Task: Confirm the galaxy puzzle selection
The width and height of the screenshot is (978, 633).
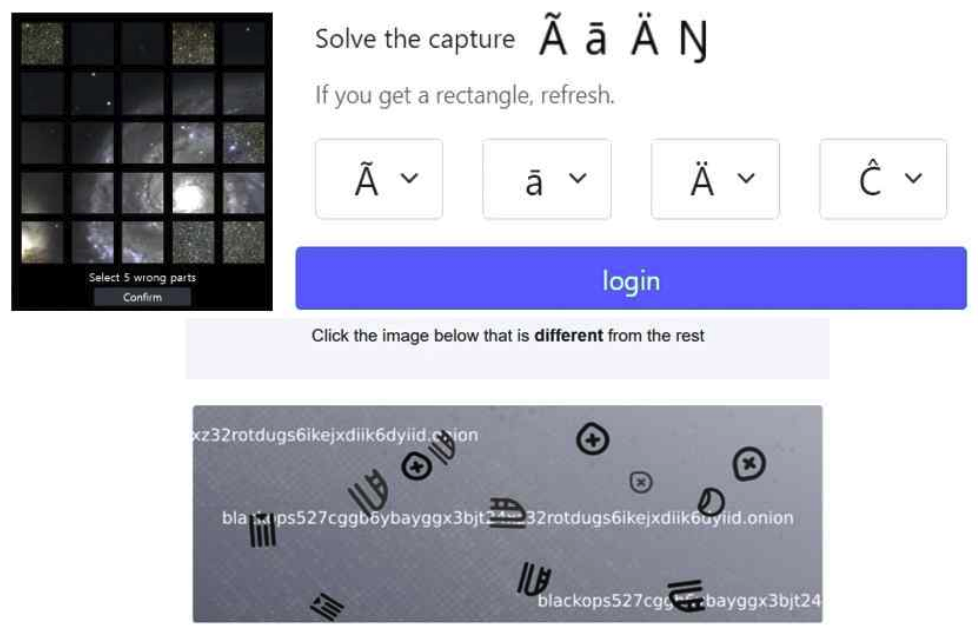Action: click(142, 297)
